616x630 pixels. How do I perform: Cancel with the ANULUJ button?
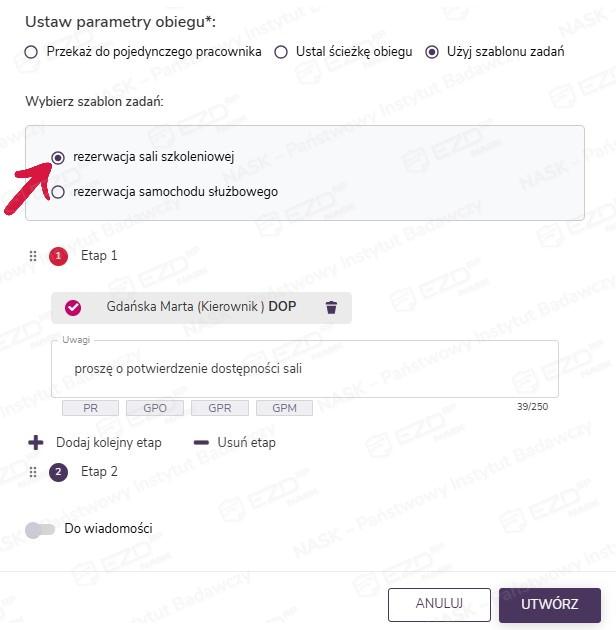click(439, 604)
